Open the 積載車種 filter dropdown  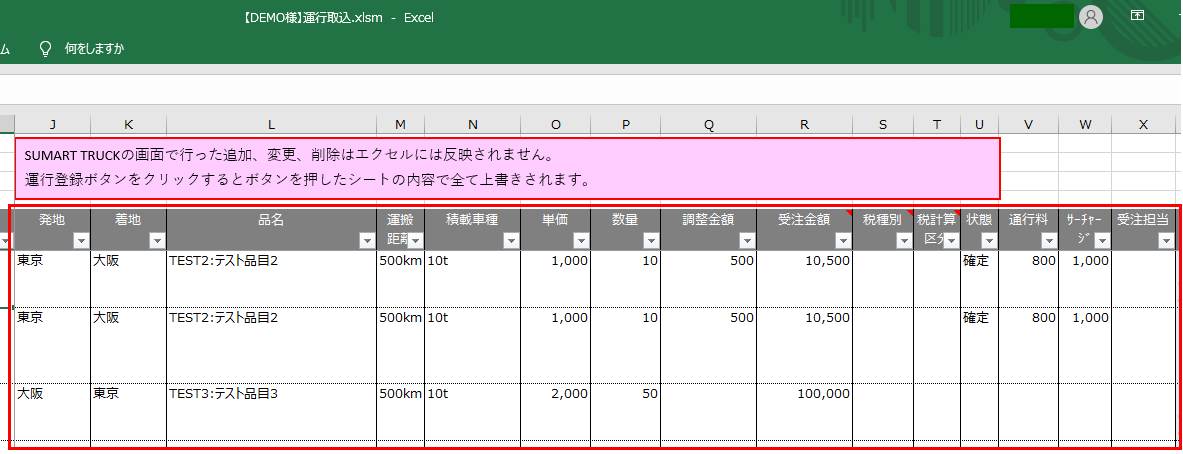pos(510,241)
